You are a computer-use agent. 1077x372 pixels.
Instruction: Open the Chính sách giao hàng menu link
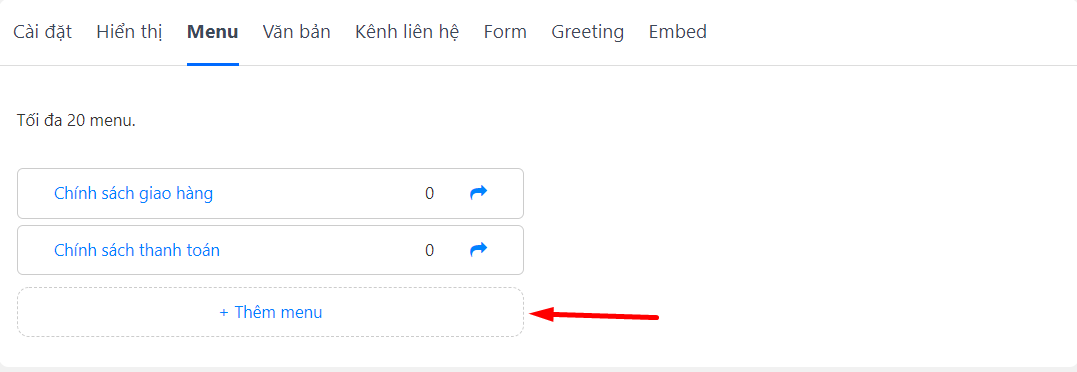pyautogui.click(x=133, y=194)
